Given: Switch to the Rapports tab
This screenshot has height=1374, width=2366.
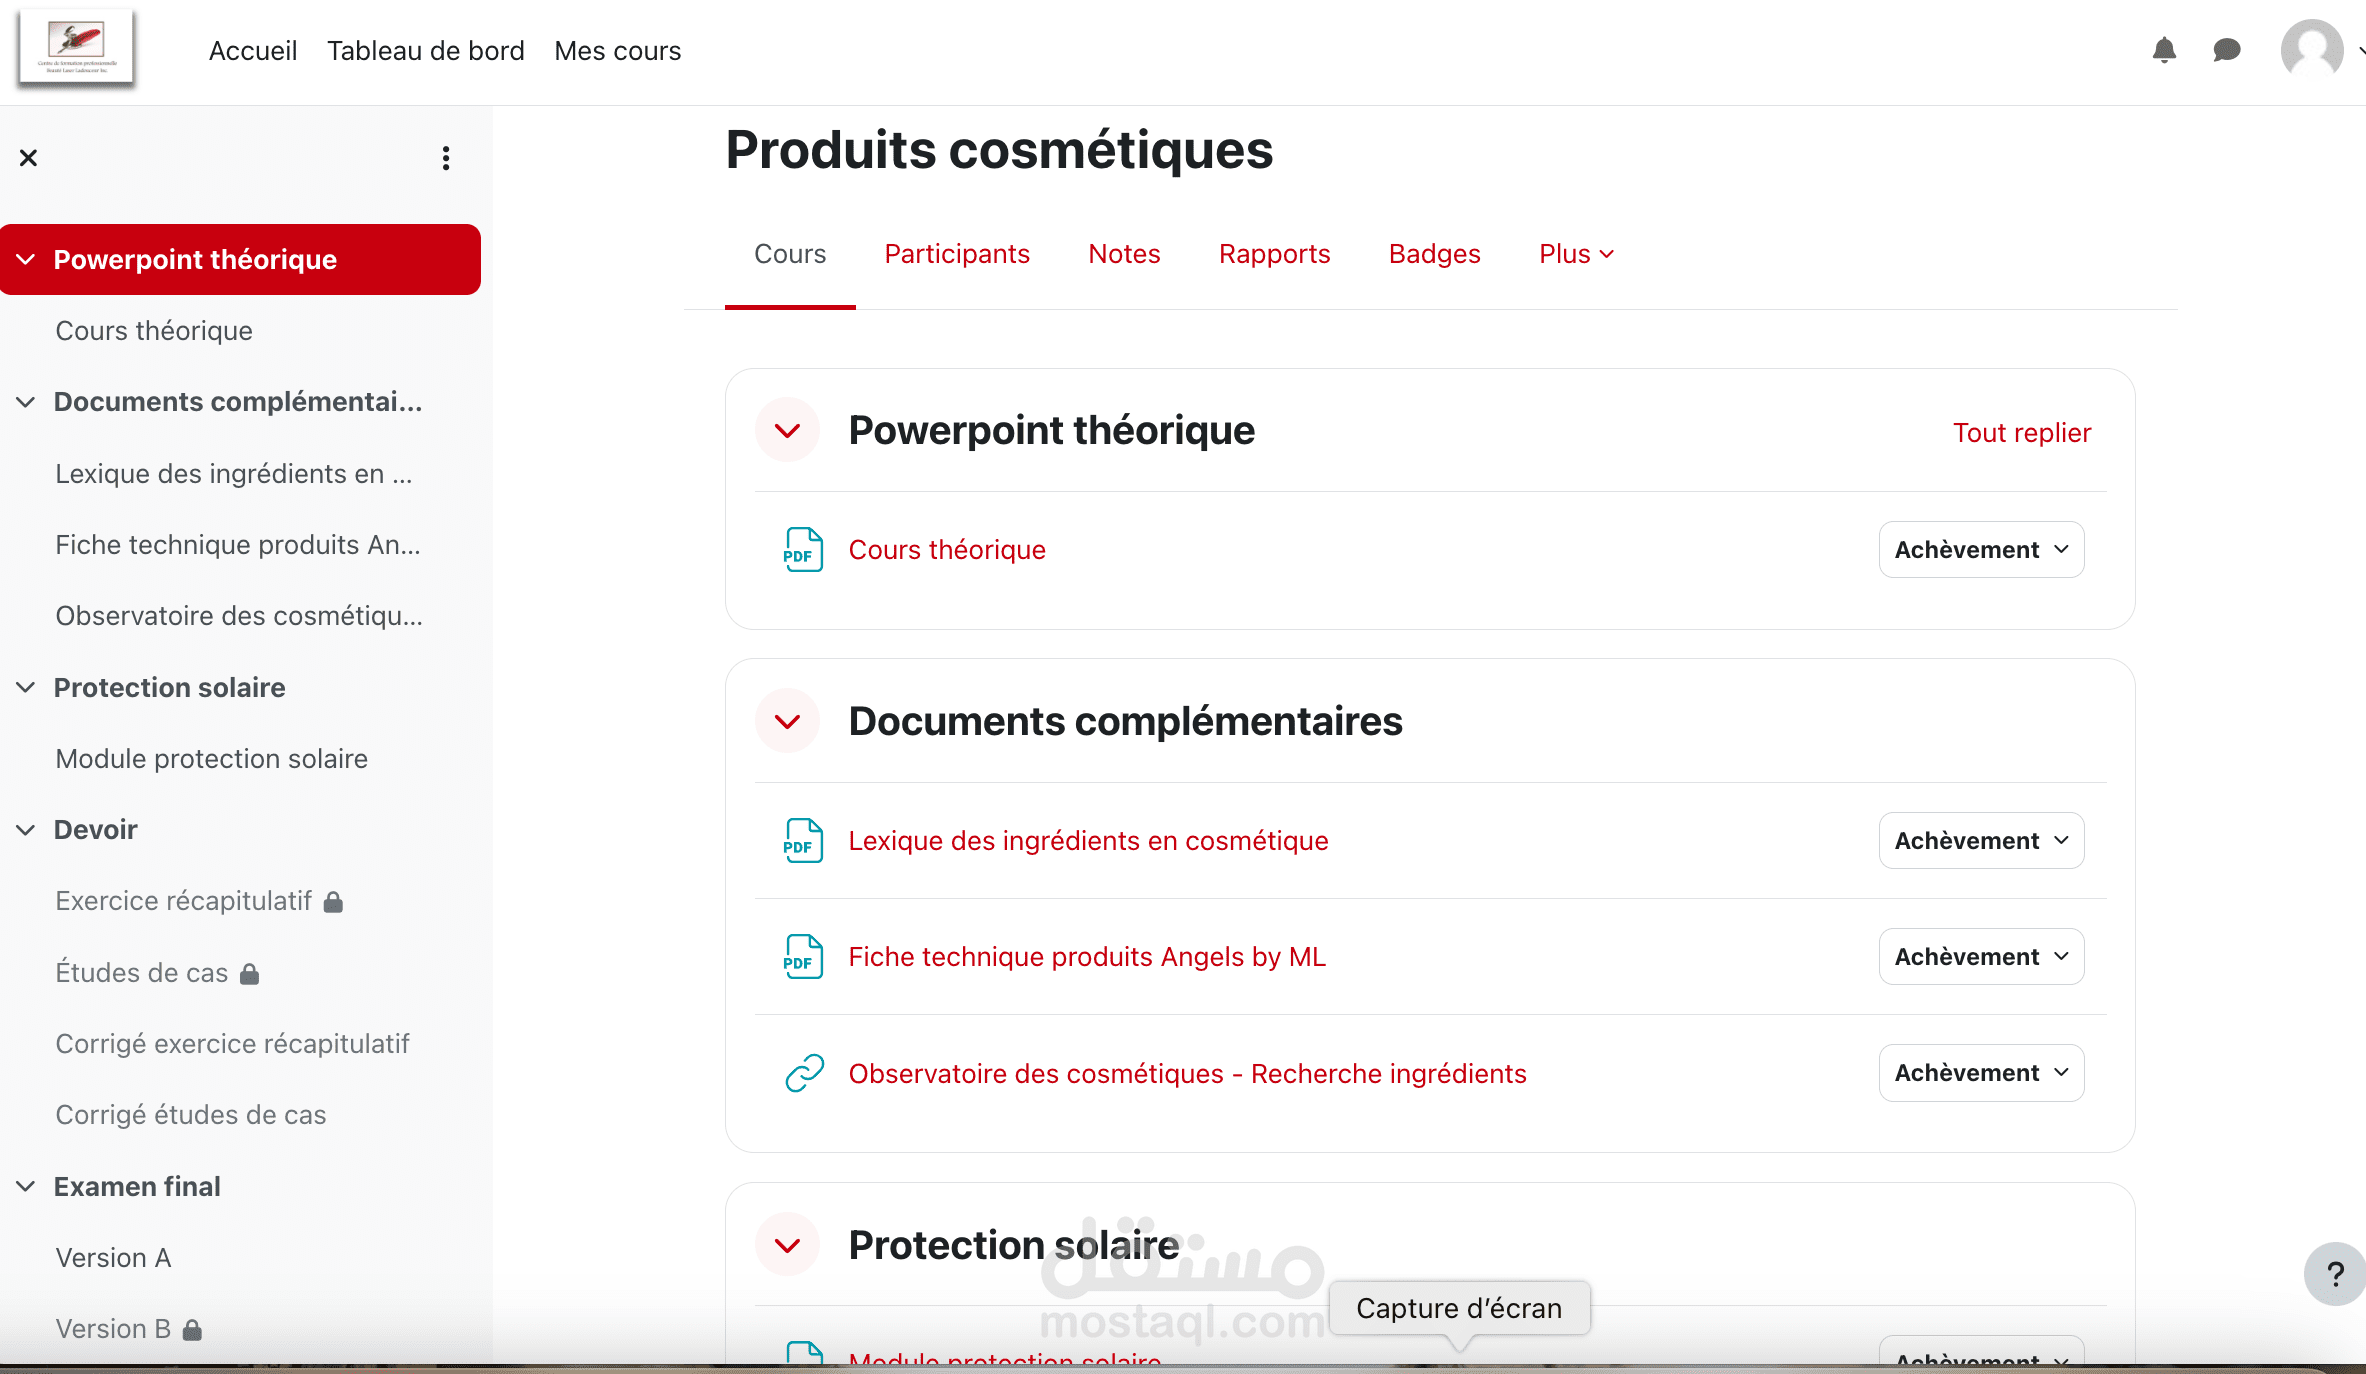Looking at the screenshot, I should click(1274, 254).
